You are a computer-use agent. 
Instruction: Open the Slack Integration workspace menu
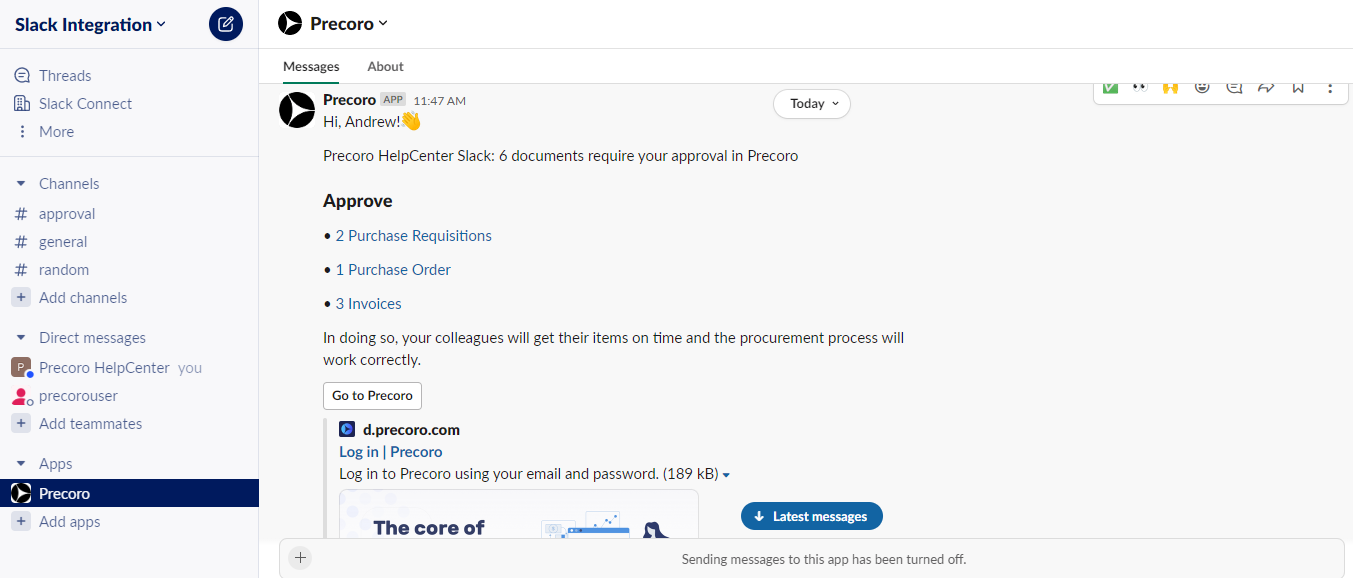point(90,24)
